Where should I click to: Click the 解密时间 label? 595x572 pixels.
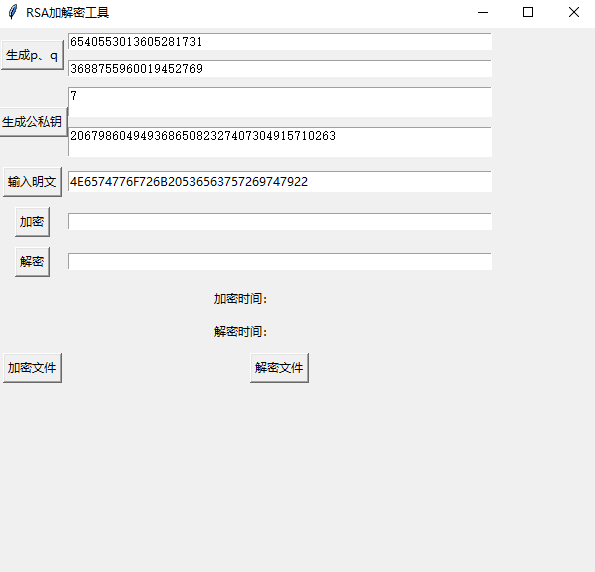coord(241,331)
